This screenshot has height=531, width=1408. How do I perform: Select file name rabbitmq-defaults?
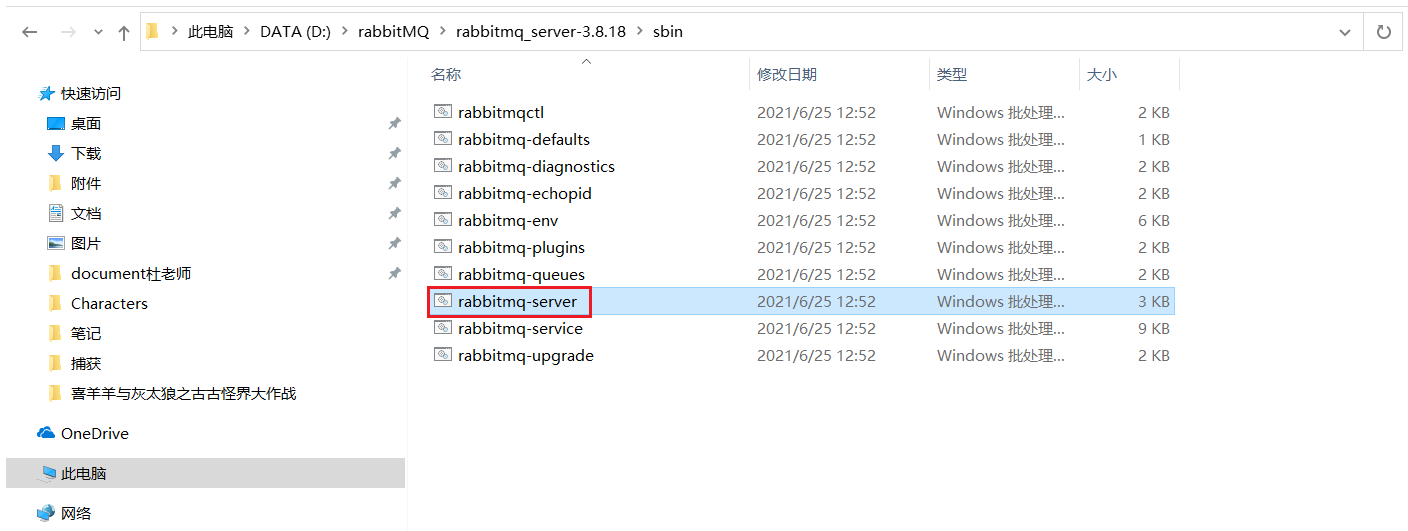pyautogui.click(x=524, y=139)
